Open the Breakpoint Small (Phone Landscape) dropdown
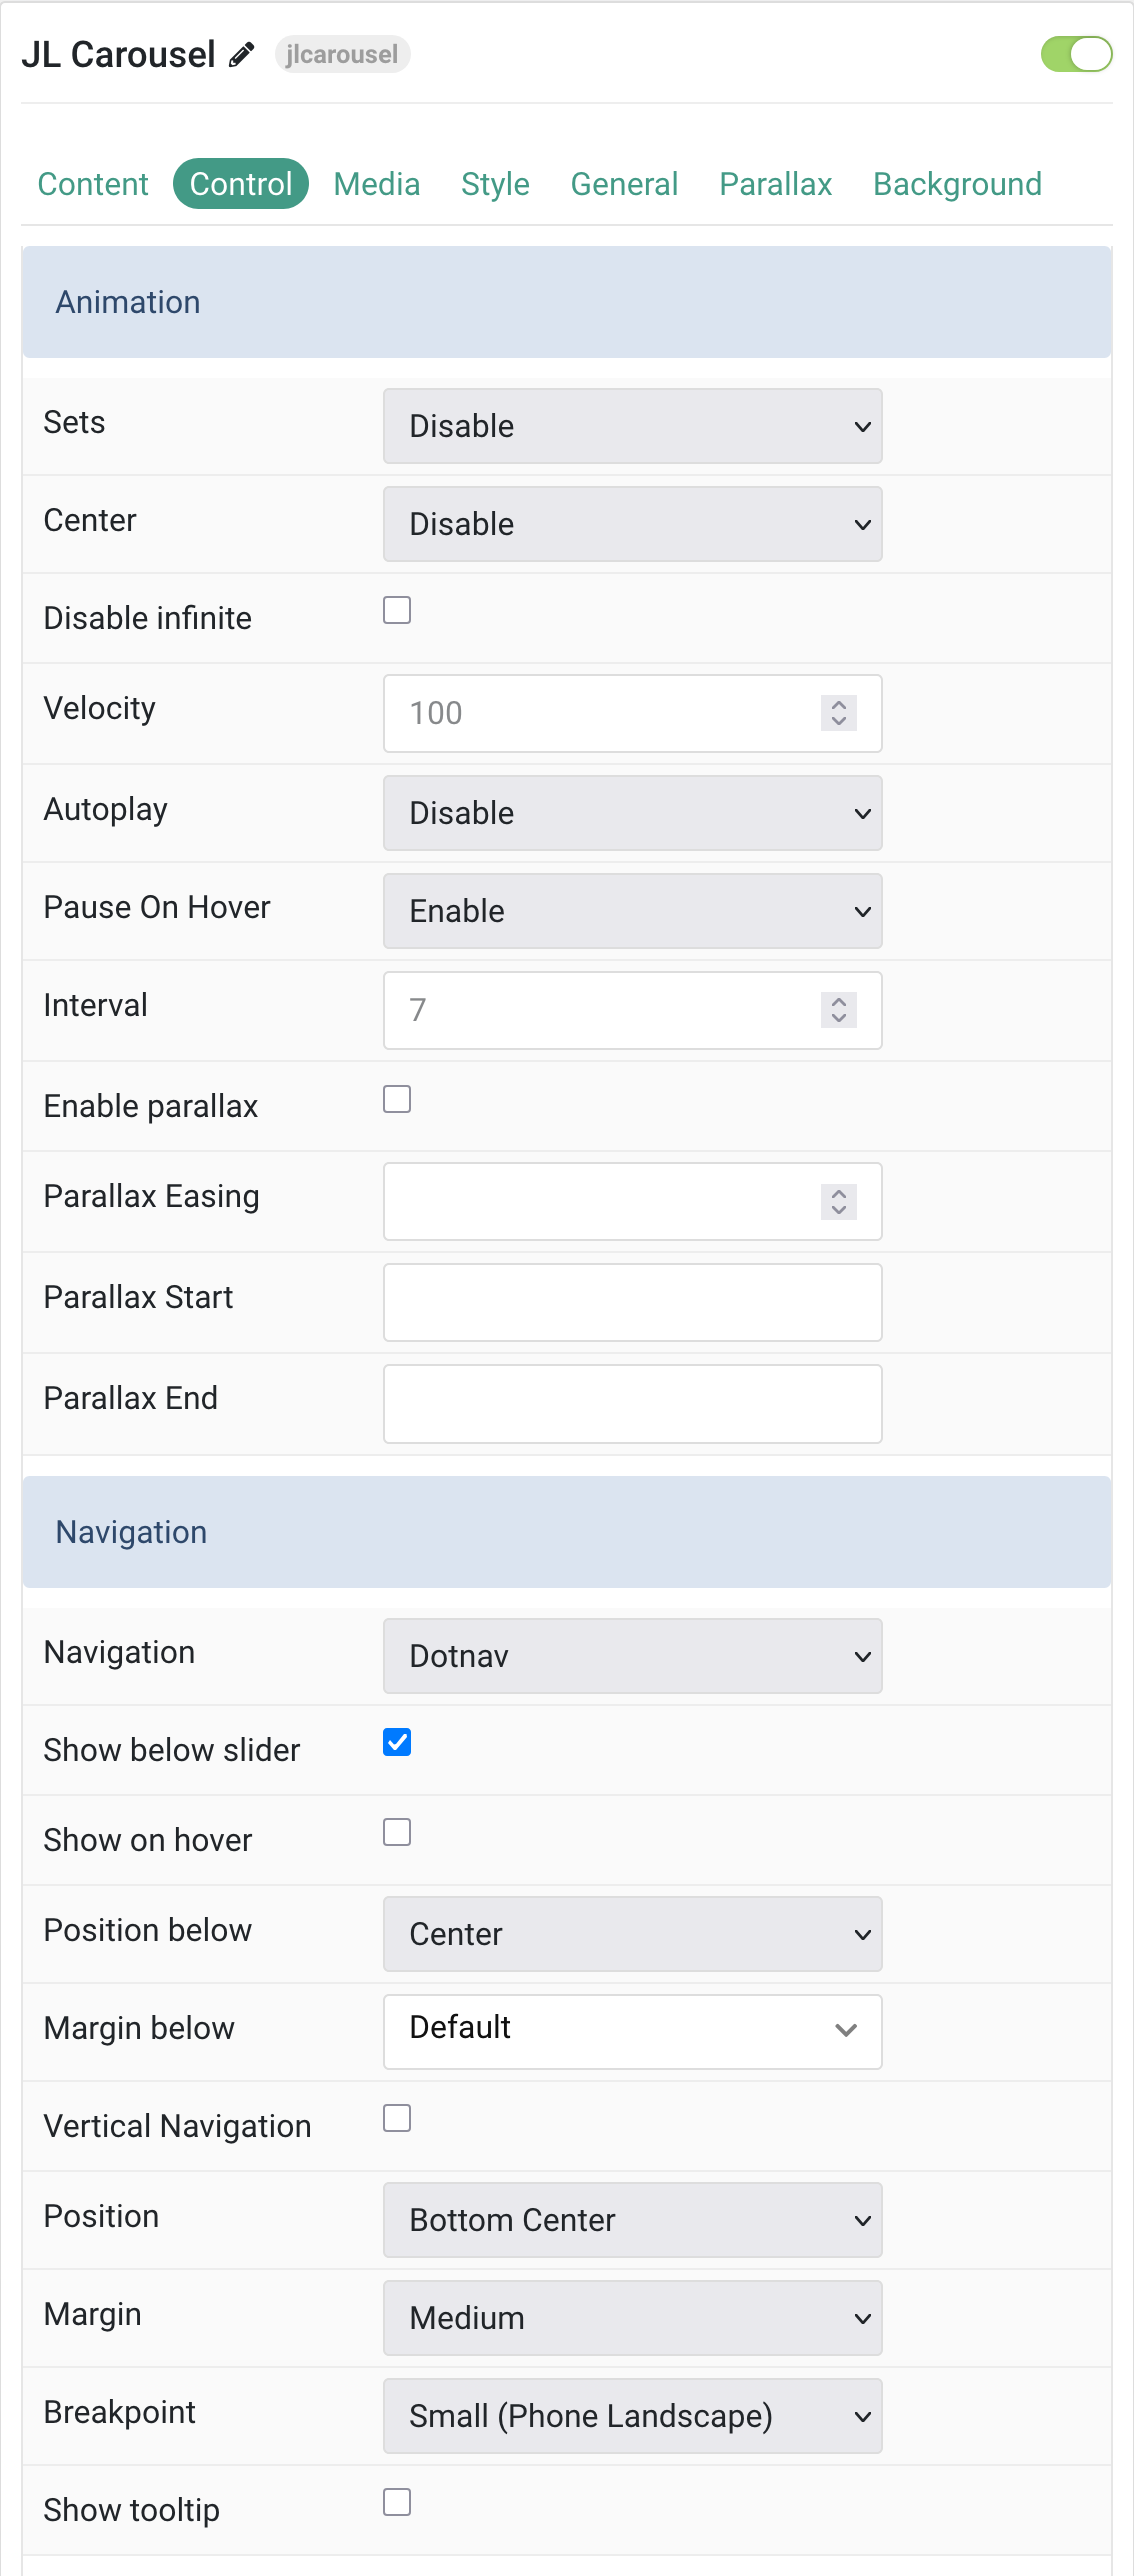 [x=632, y=2416]
